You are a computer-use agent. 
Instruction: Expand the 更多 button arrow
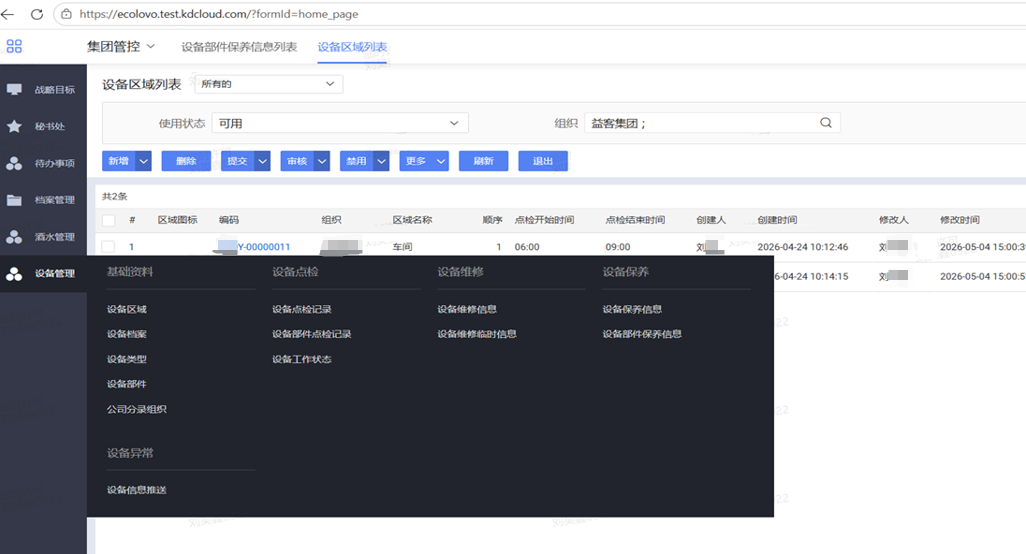[x=441, y=161]
